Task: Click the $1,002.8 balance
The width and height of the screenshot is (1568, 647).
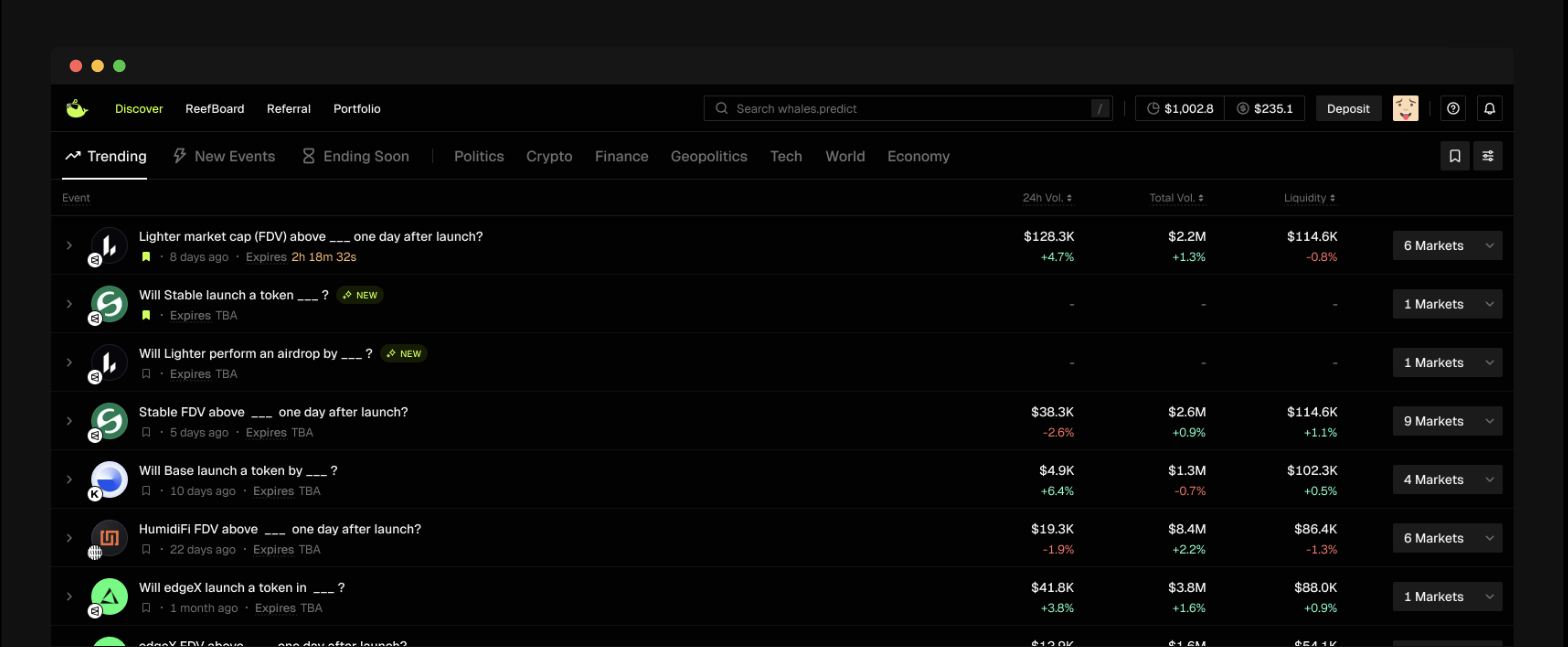Action: 1180,108
